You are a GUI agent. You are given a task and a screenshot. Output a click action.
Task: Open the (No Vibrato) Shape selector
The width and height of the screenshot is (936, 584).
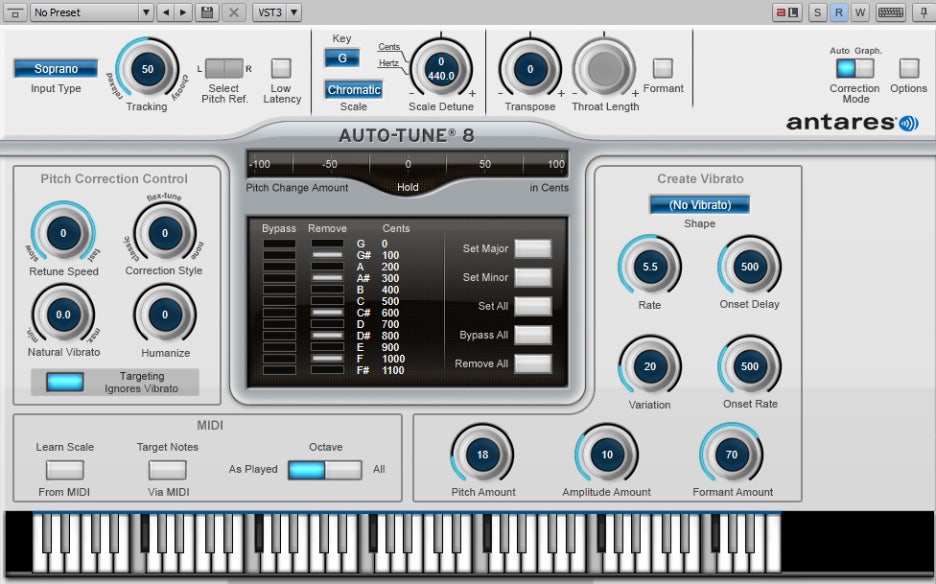[698, 204]
